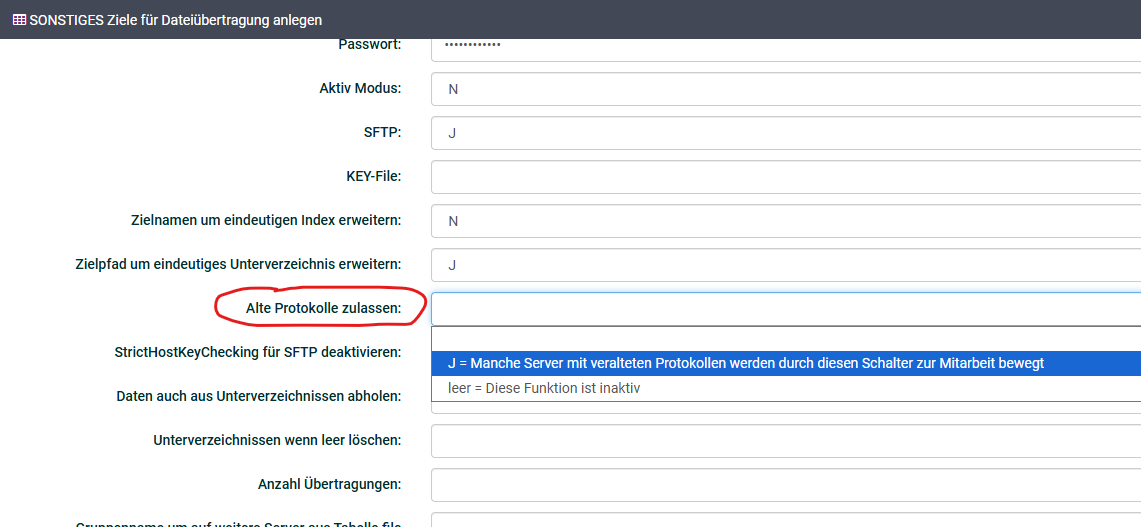
Task: Click the 'Anzahl Übertragungen:' label
Action: (329, 484)
